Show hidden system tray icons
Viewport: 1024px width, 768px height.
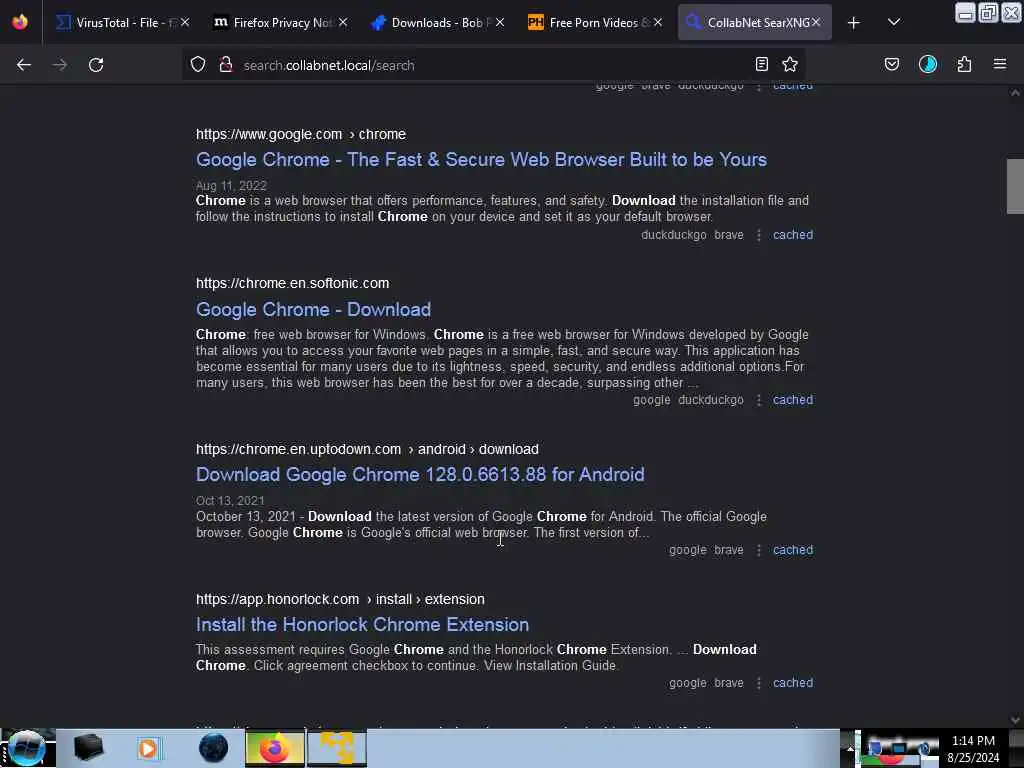[850, 748]
